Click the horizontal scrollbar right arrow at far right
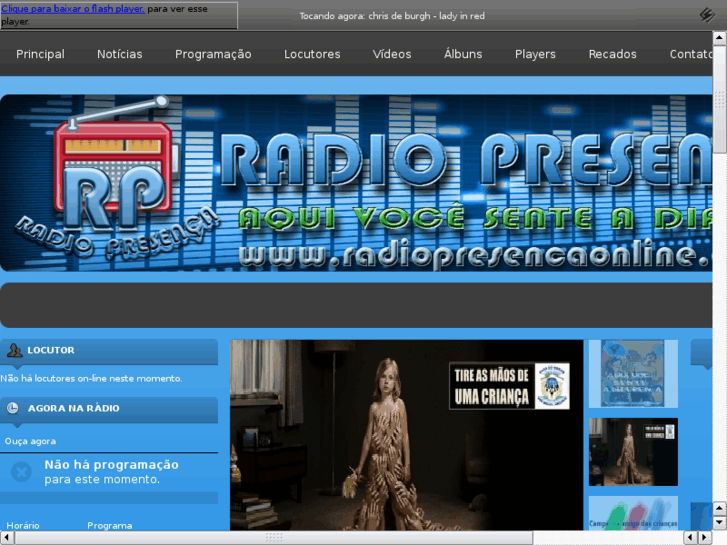The image size is (727, 545). 705,538
